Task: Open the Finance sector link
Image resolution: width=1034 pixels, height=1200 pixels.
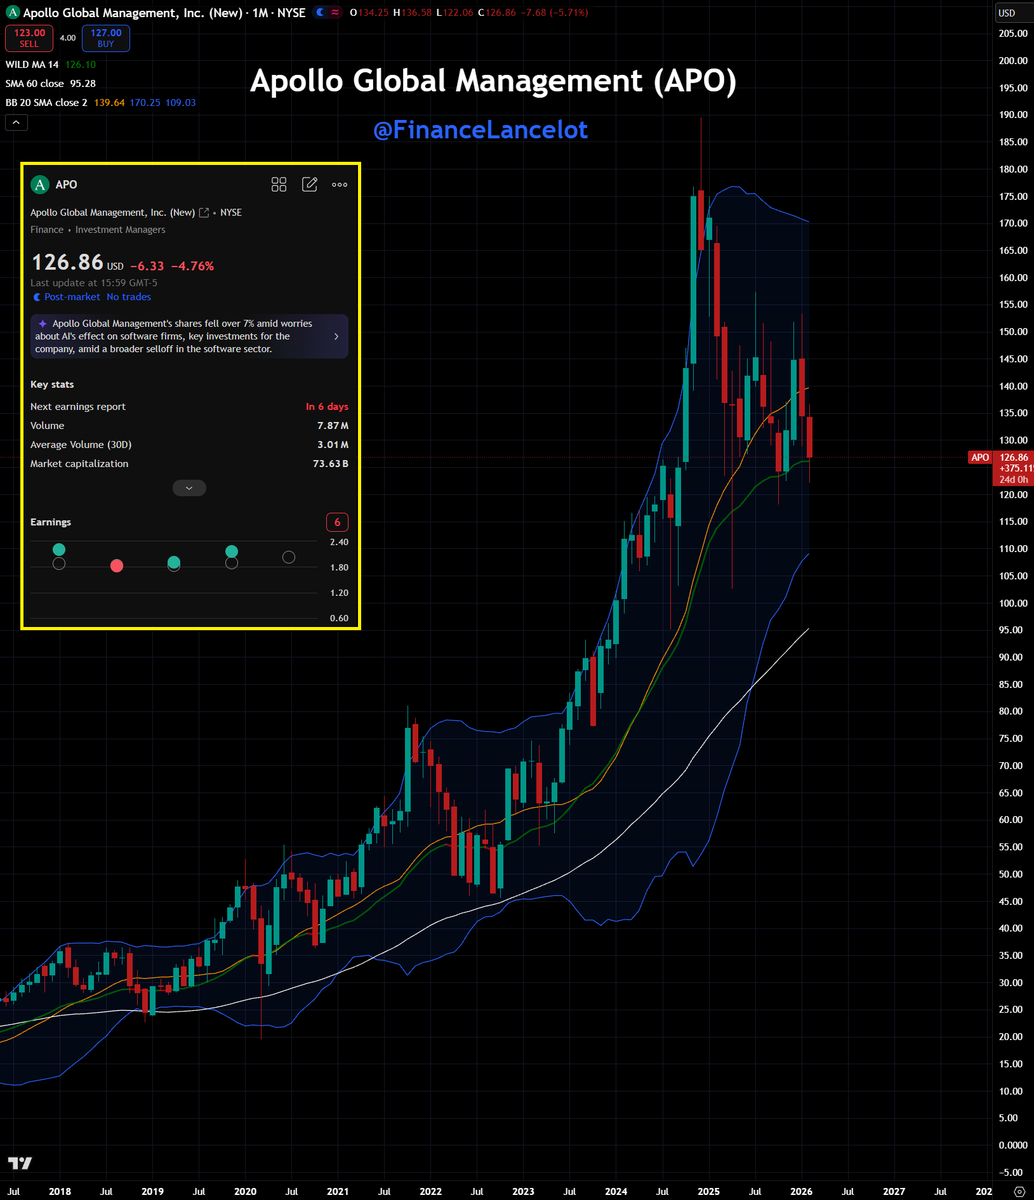Action: [x=47, y=230]
